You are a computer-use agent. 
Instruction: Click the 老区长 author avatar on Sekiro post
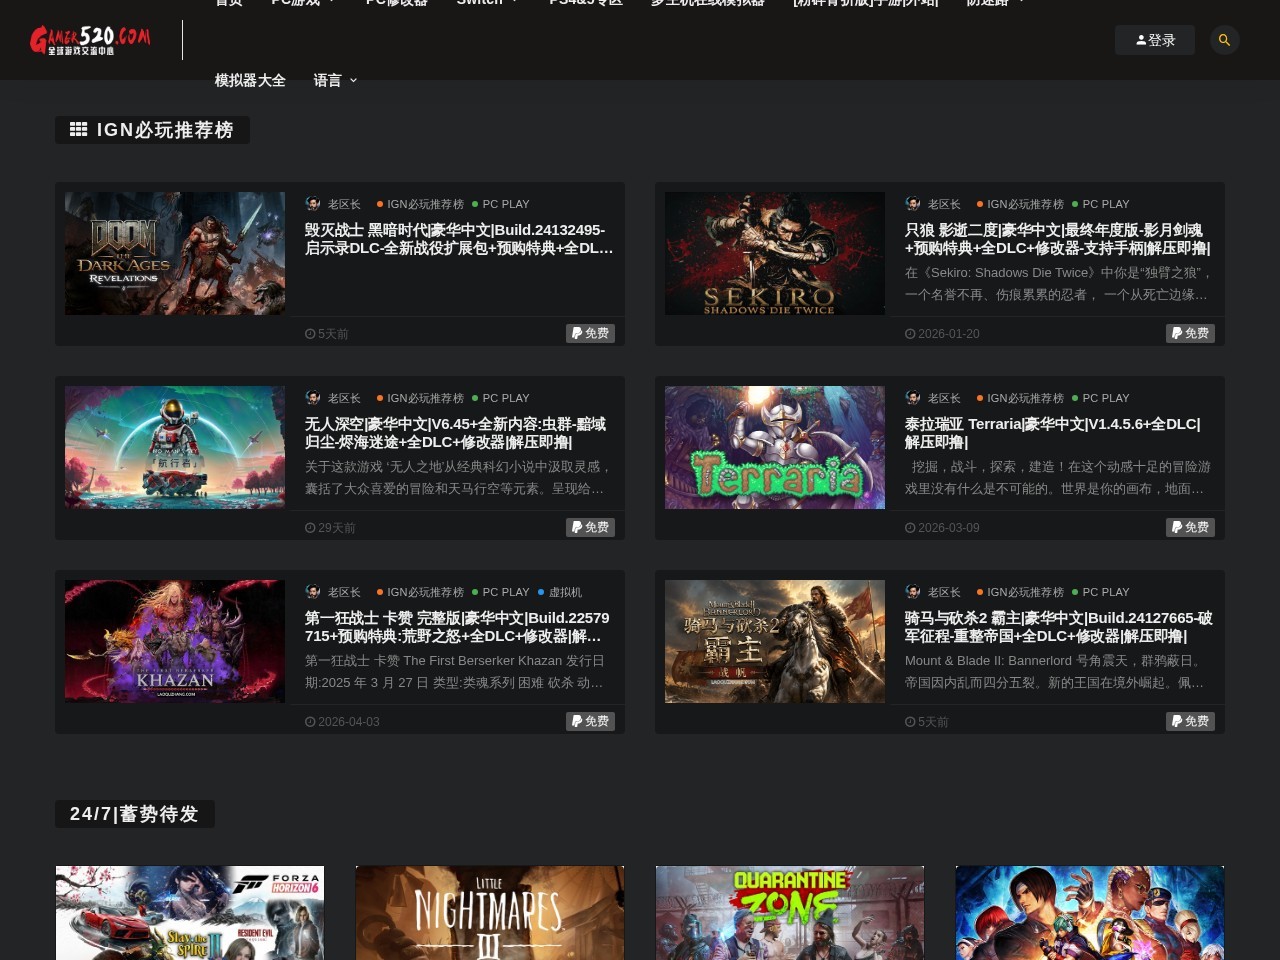(x=913, y=203)
